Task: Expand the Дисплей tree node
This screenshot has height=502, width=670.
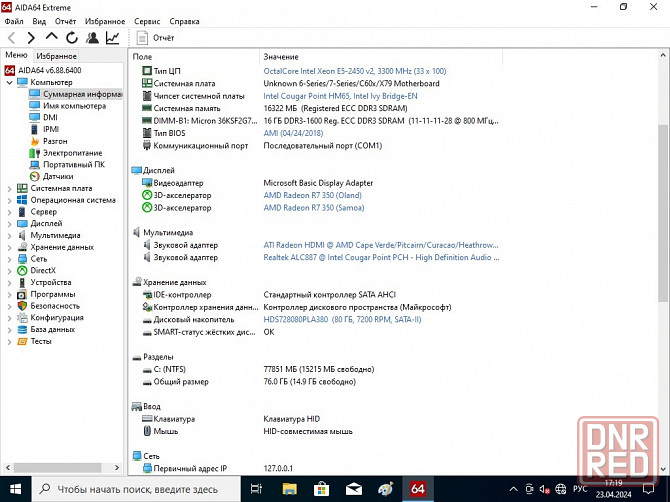Action: click(9, 223)
